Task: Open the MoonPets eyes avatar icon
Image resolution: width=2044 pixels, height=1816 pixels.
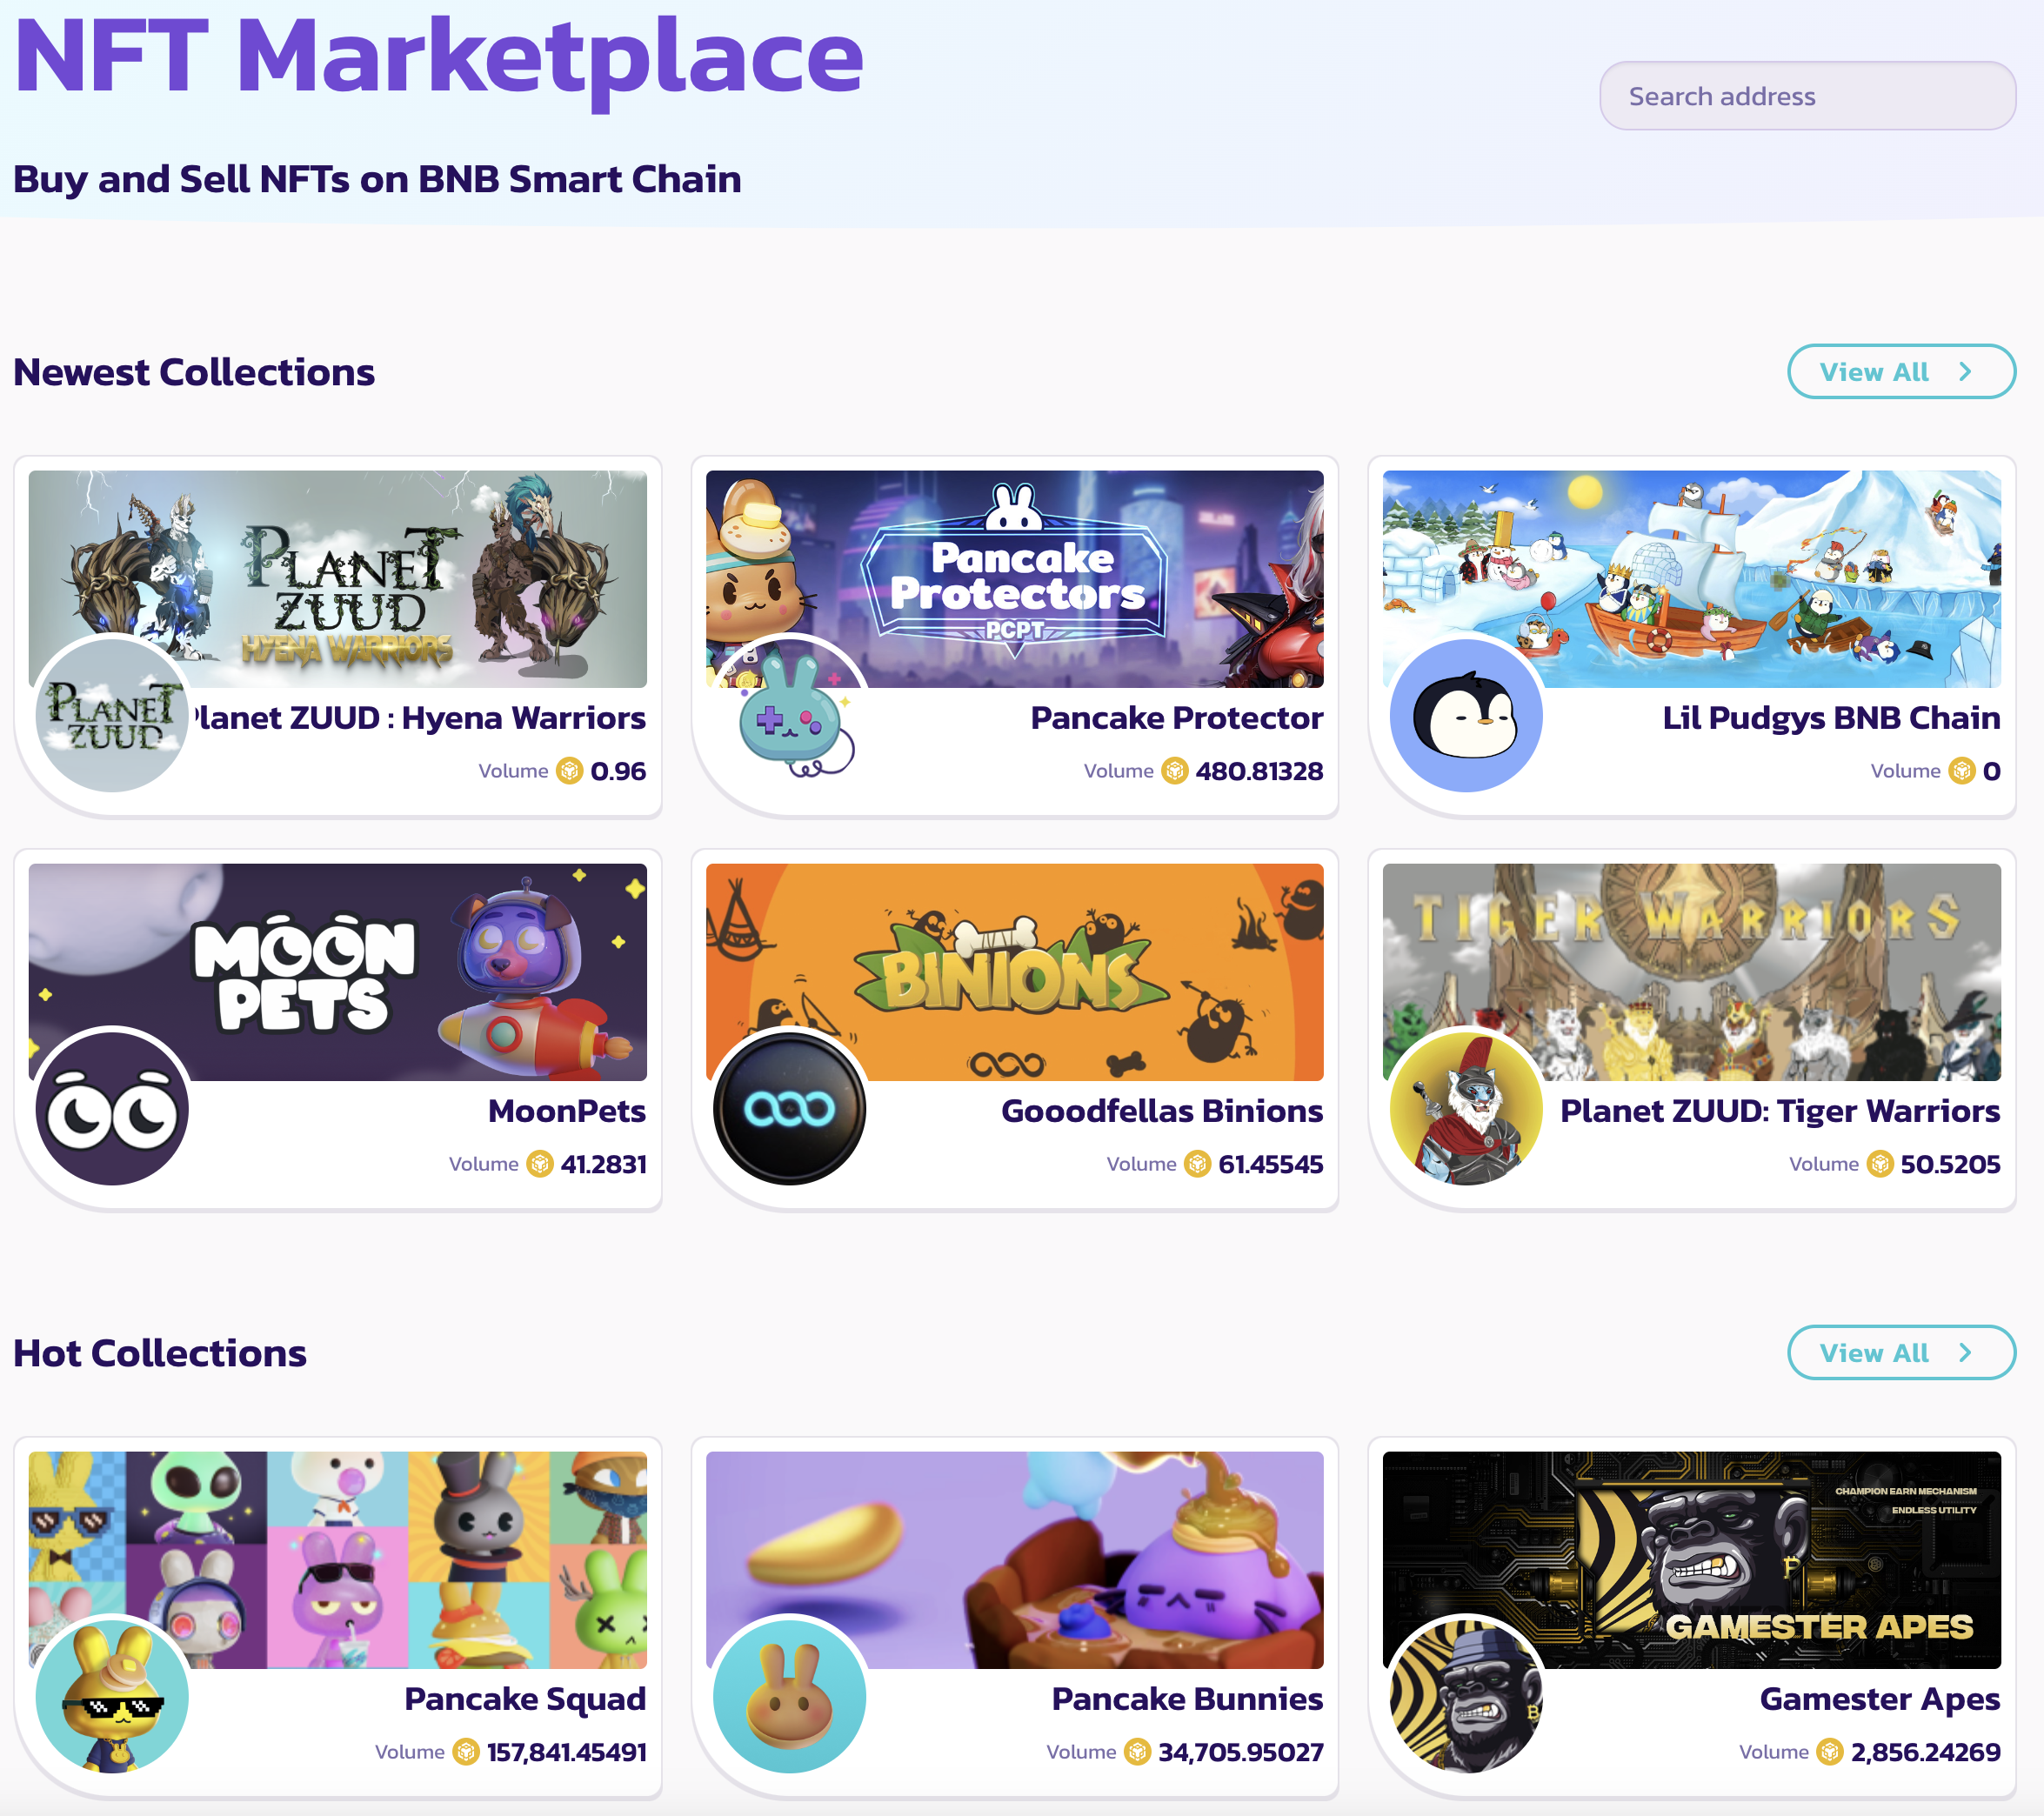Action: coord(112,1109)
